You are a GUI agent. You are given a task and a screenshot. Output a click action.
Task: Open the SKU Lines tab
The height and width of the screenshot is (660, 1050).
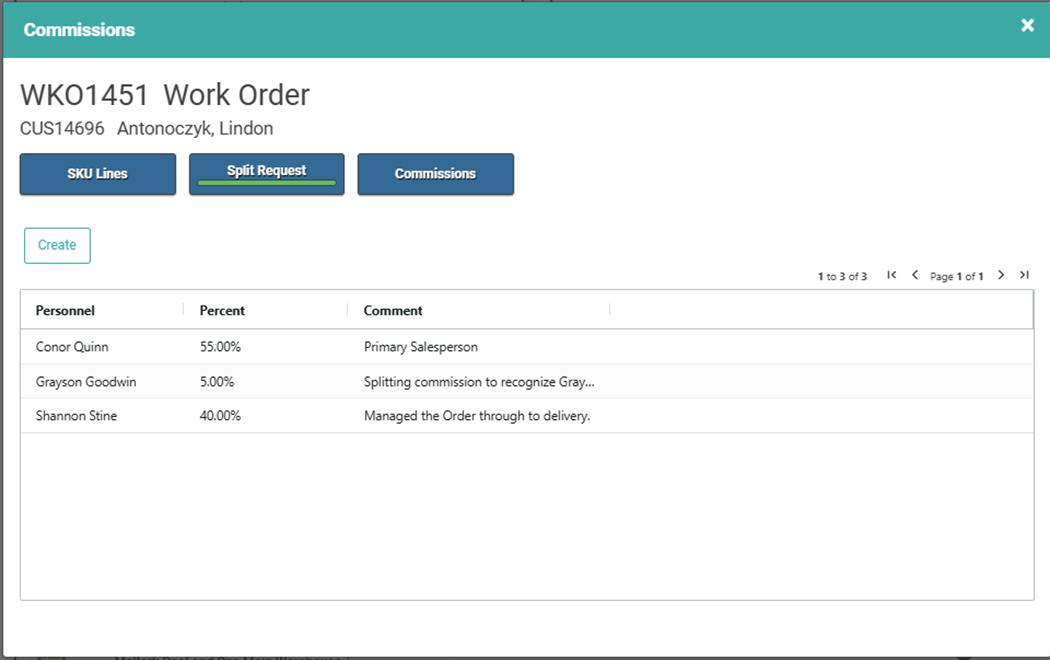pos(98,174)
